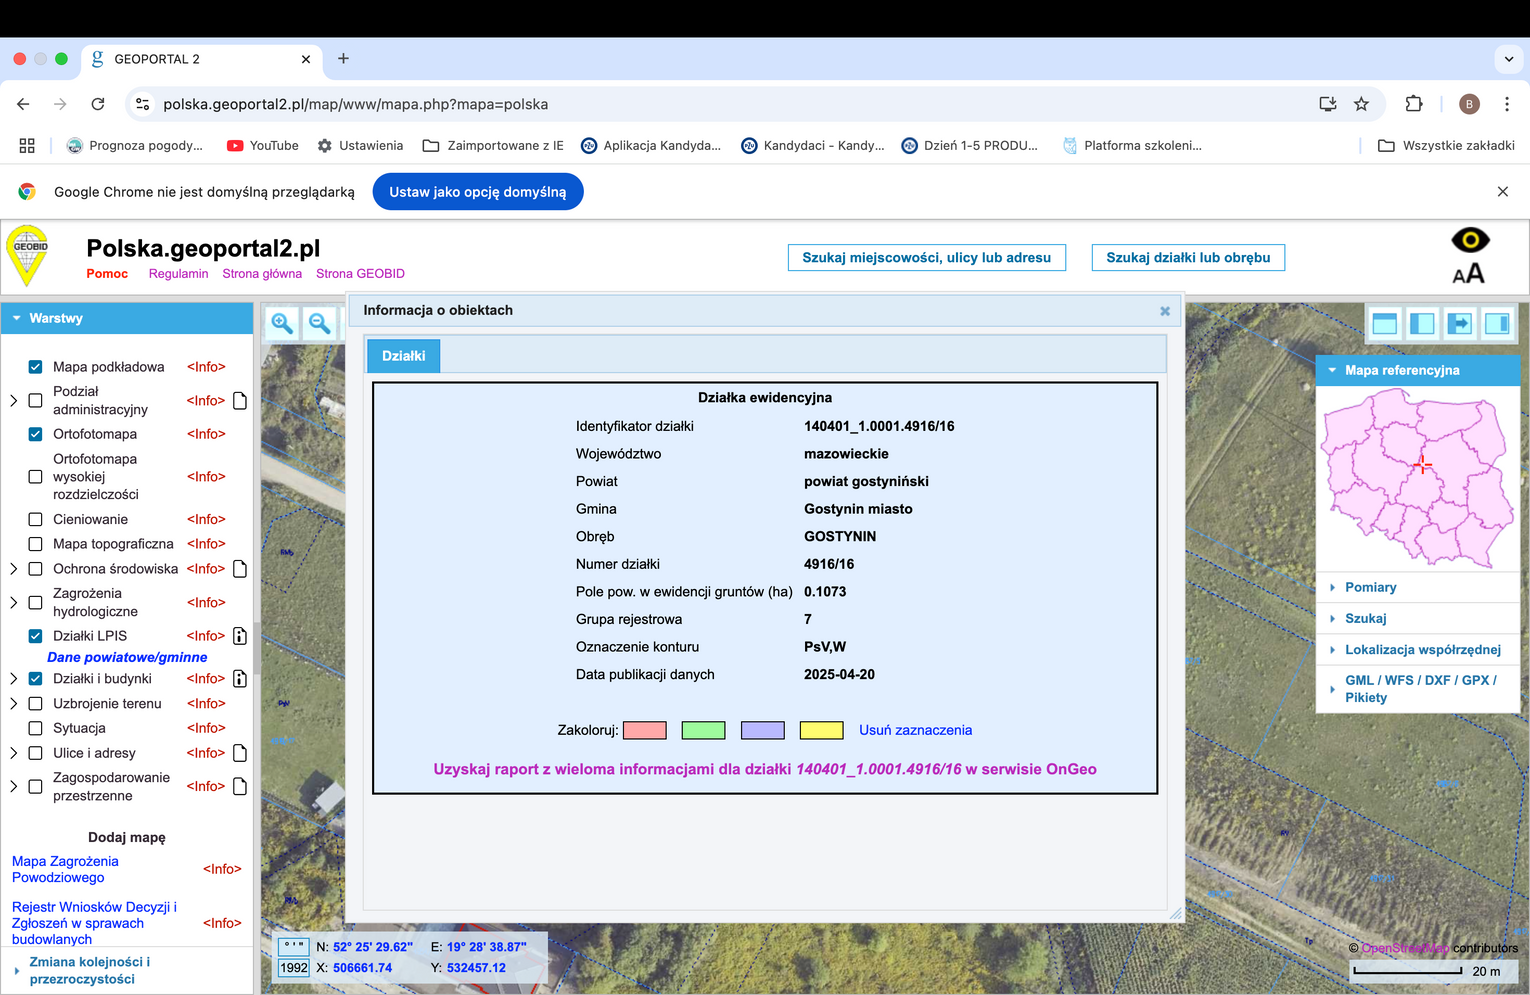Expand the Zagrożenia hydrologiczne layer group
The width and height of the screenshot is (1530, 995).
13,603
